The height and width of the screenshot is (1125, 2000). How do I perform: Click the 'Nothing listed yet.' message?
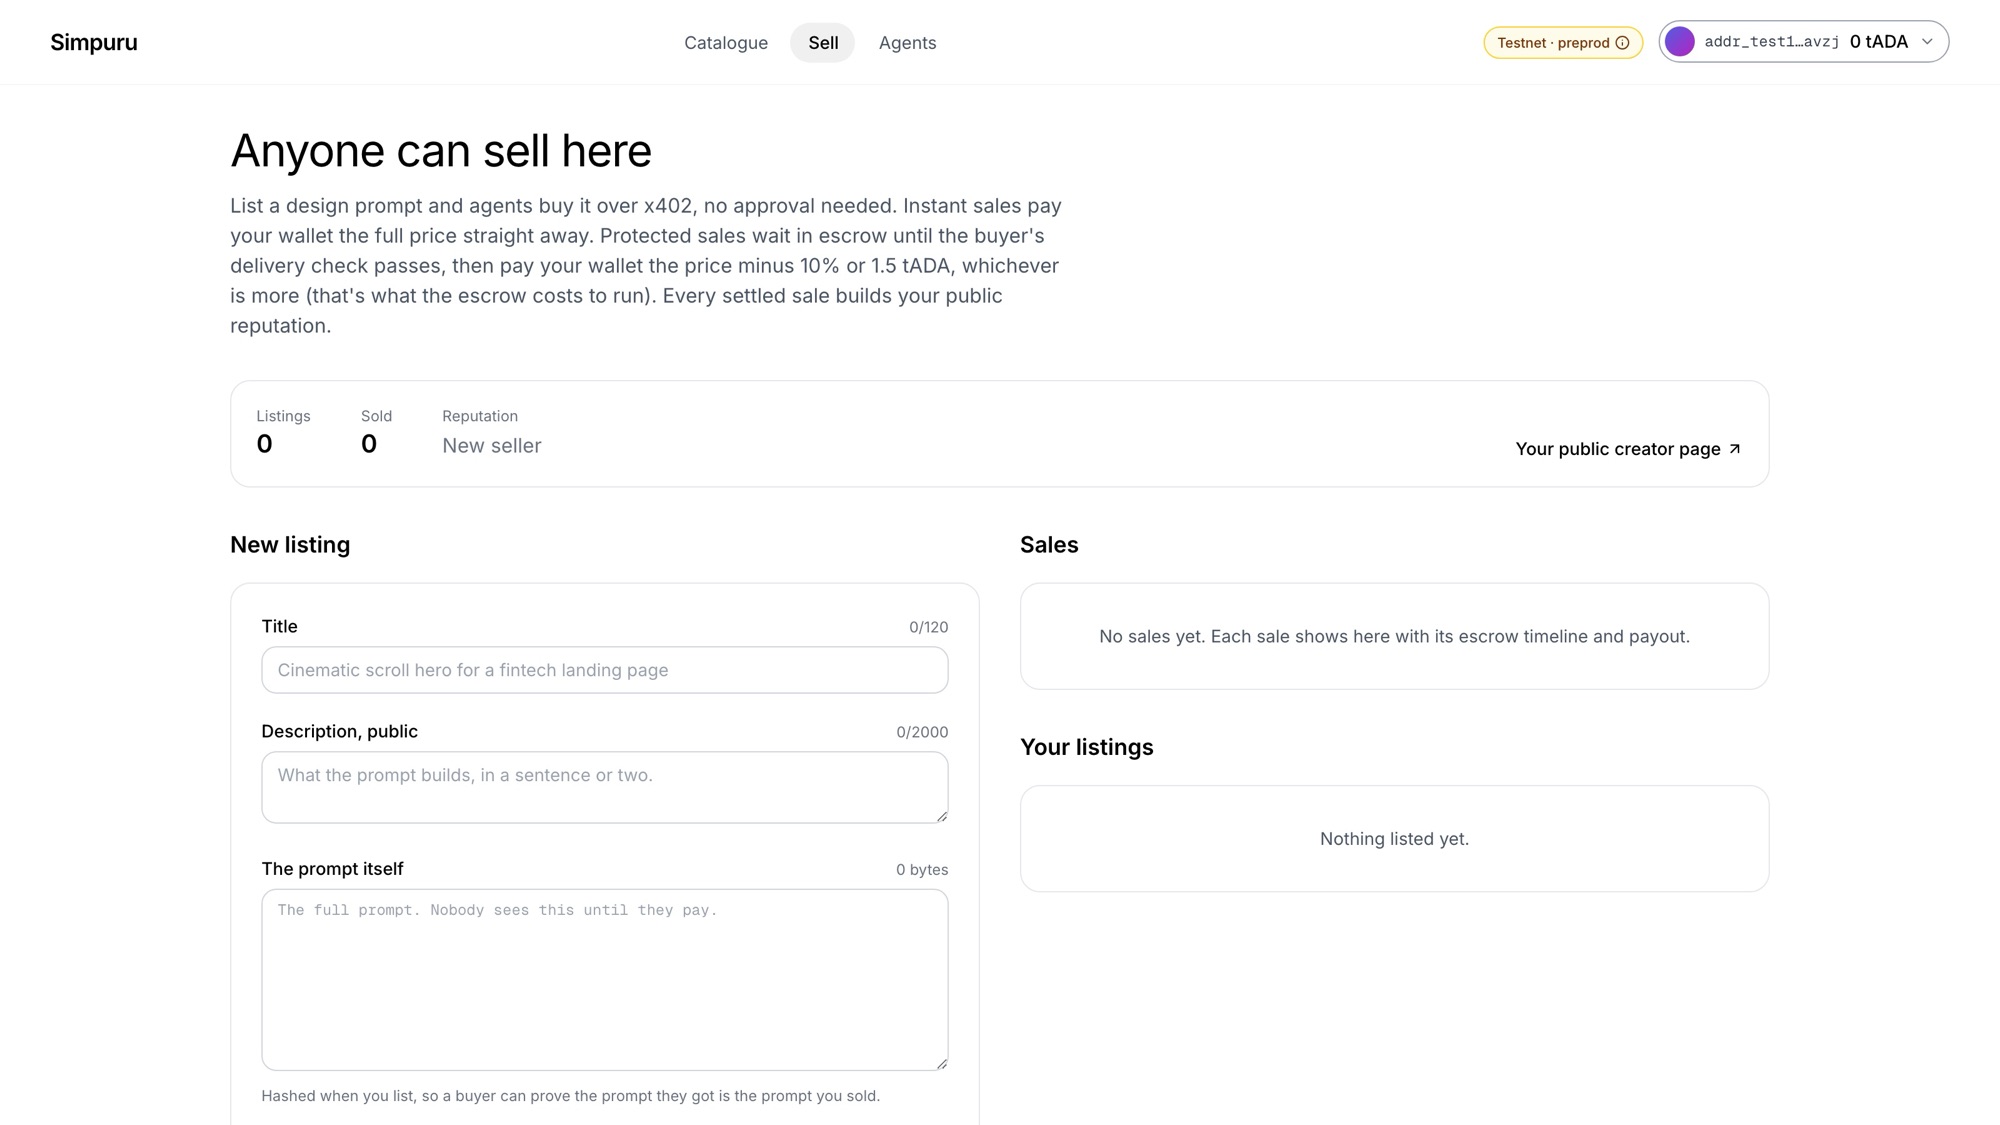pos(1394,839)
